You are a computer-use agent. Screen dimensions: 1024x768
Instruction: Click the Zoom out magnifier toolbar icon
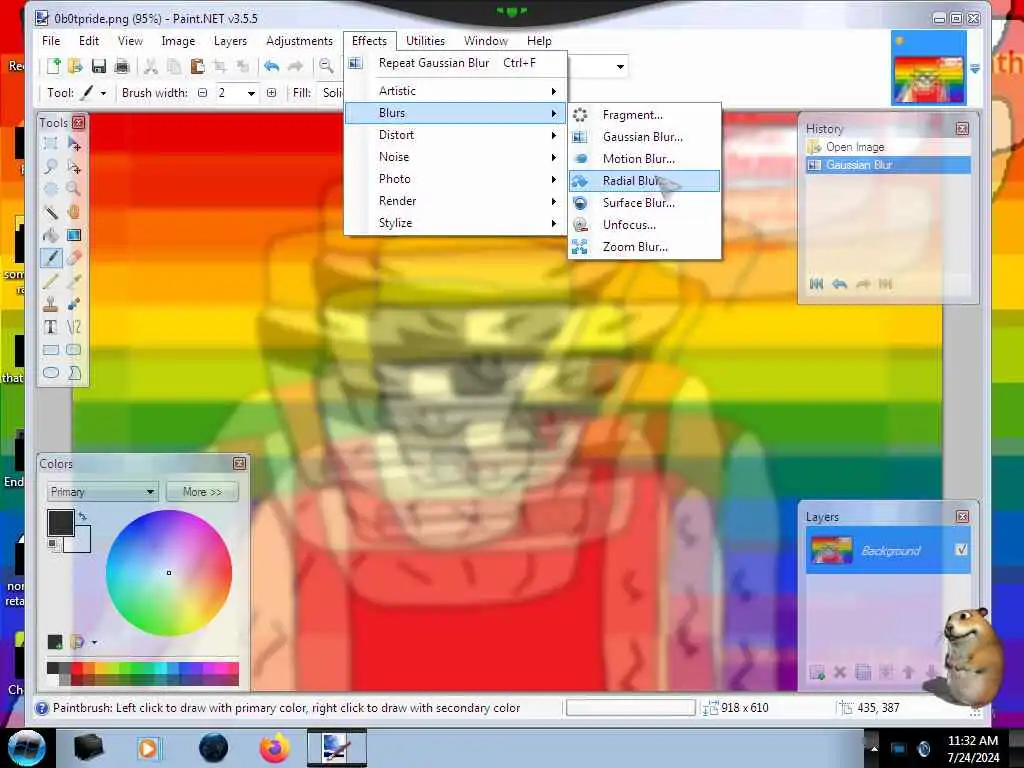(326, 66)
